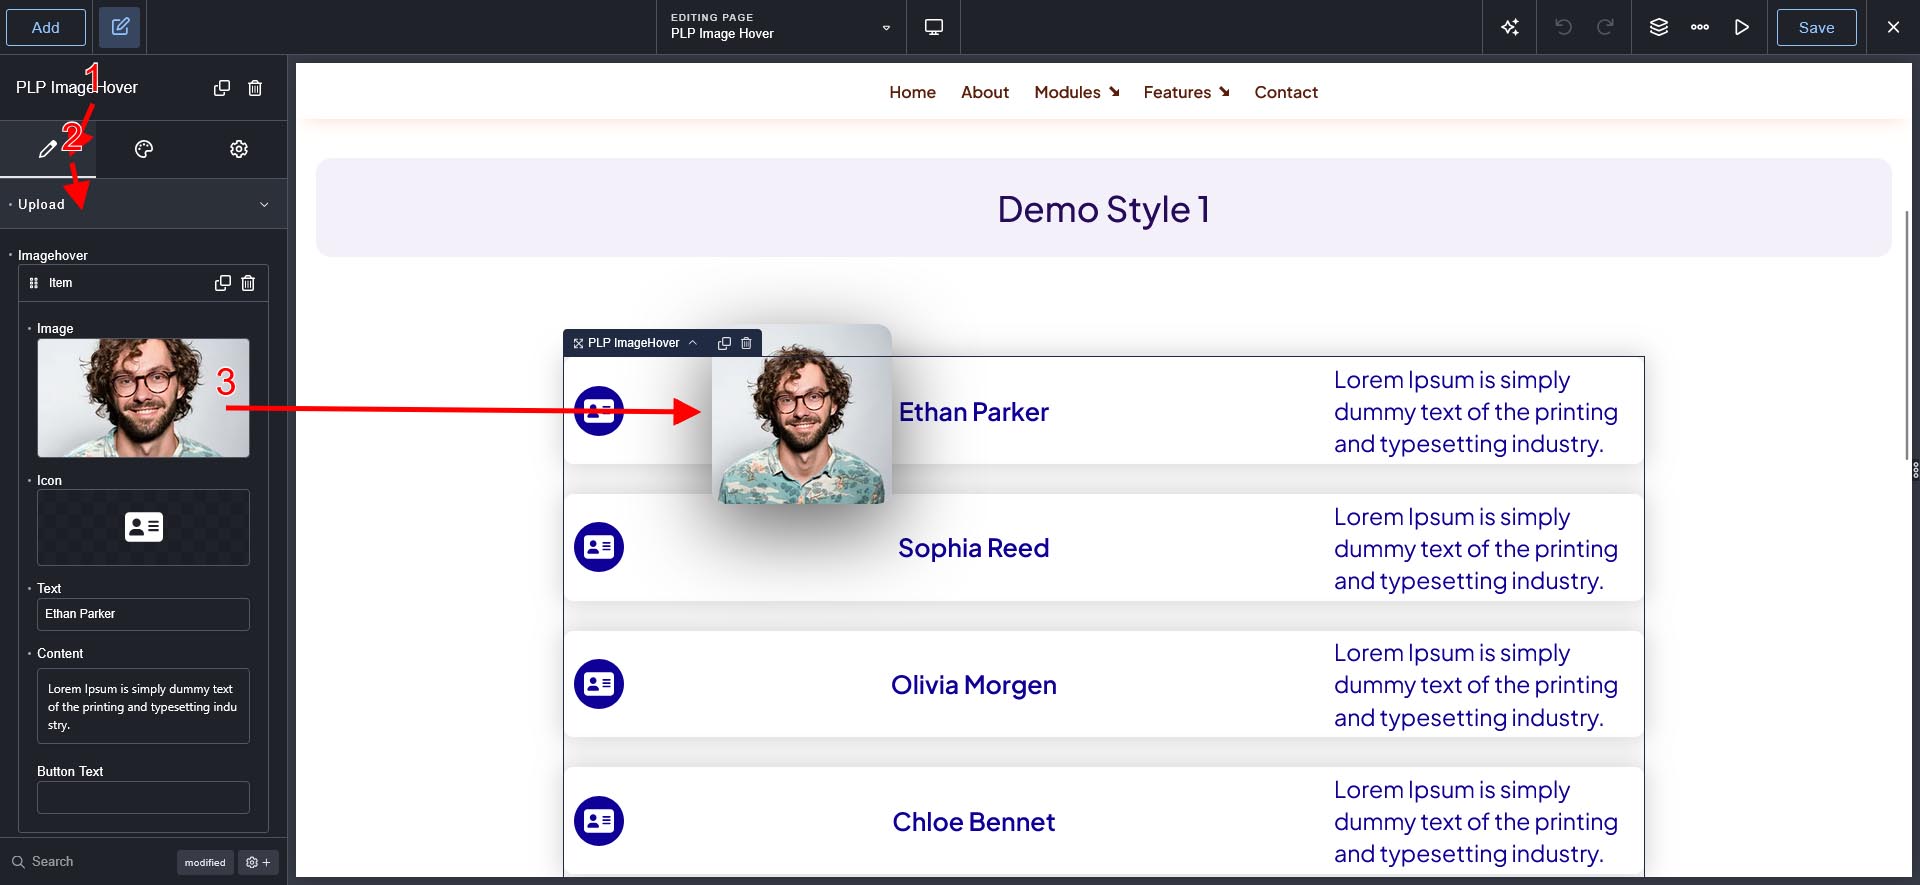Click the Text field with Ethan Parker
The height and width of the screenshot is (885, 1920).
pos(143,614)
